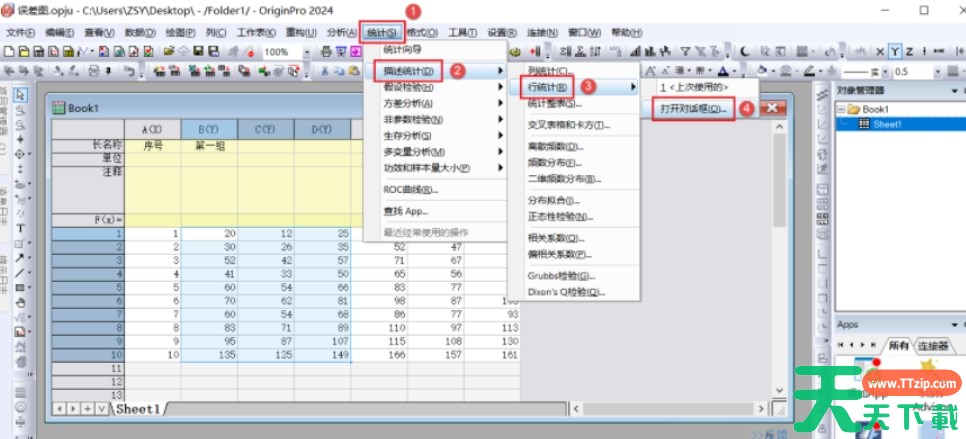The image size is (966, 439).
Task: Click the Y axis button in top-right toolbar
Action: (x=896, y=51)
